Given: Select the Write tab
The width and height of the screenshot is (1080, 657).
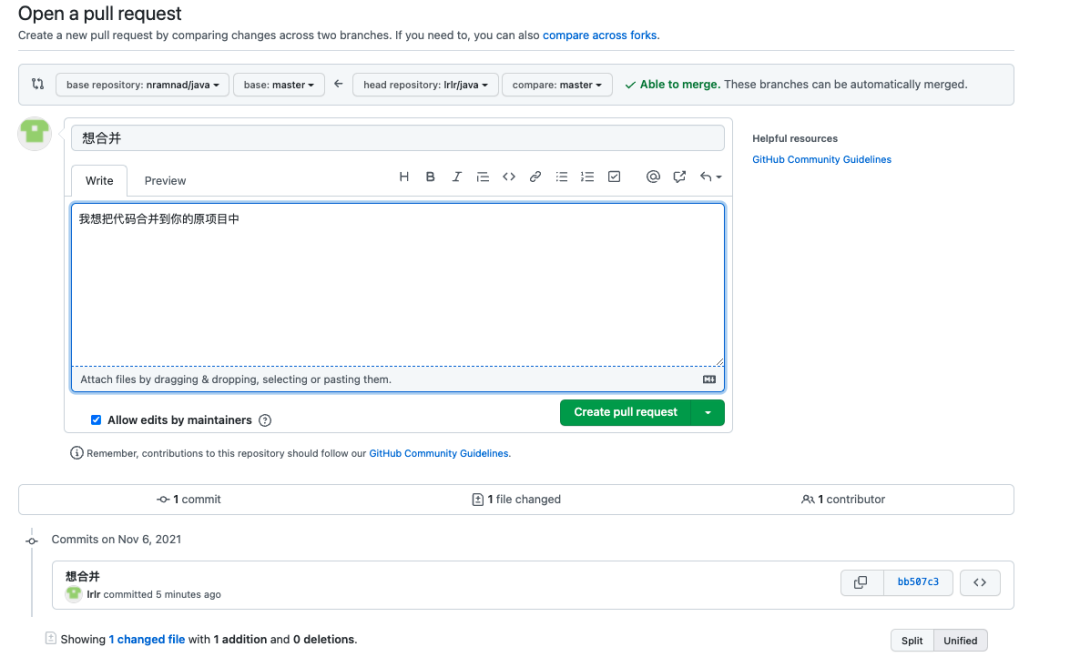Looking at the screenshot, I should pyautogui.click(x=99, y=180).
